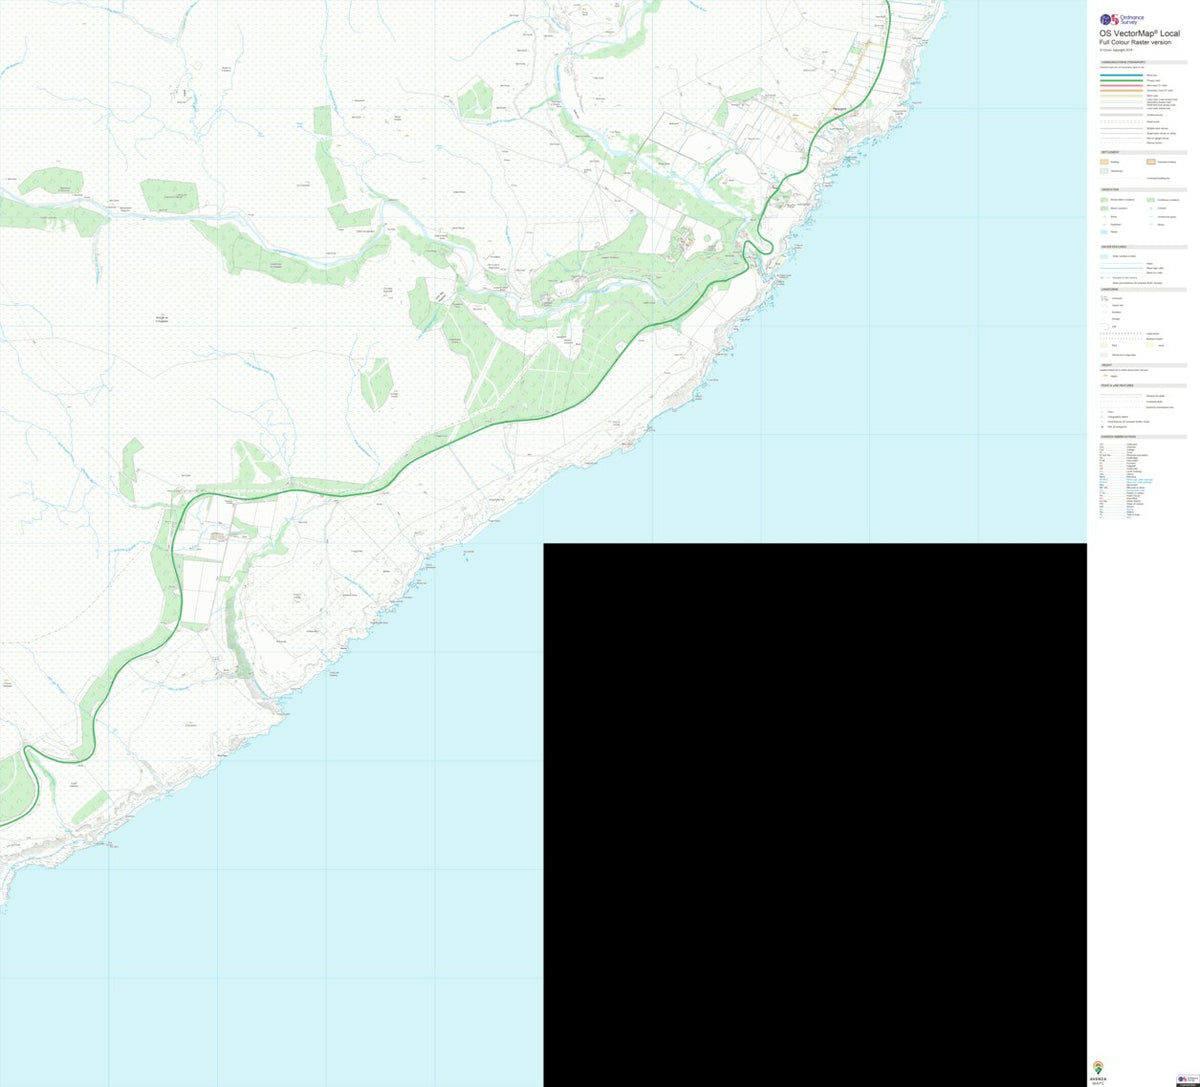Click the green primary road line swatch

click(x=1121, y=80)
